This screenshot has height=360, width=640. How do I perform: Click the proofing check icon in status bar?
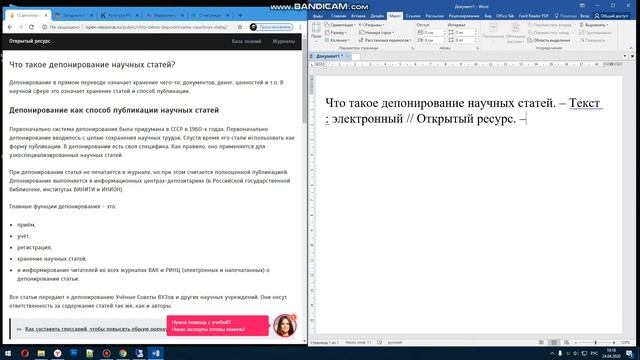click(x=380, y=342)
